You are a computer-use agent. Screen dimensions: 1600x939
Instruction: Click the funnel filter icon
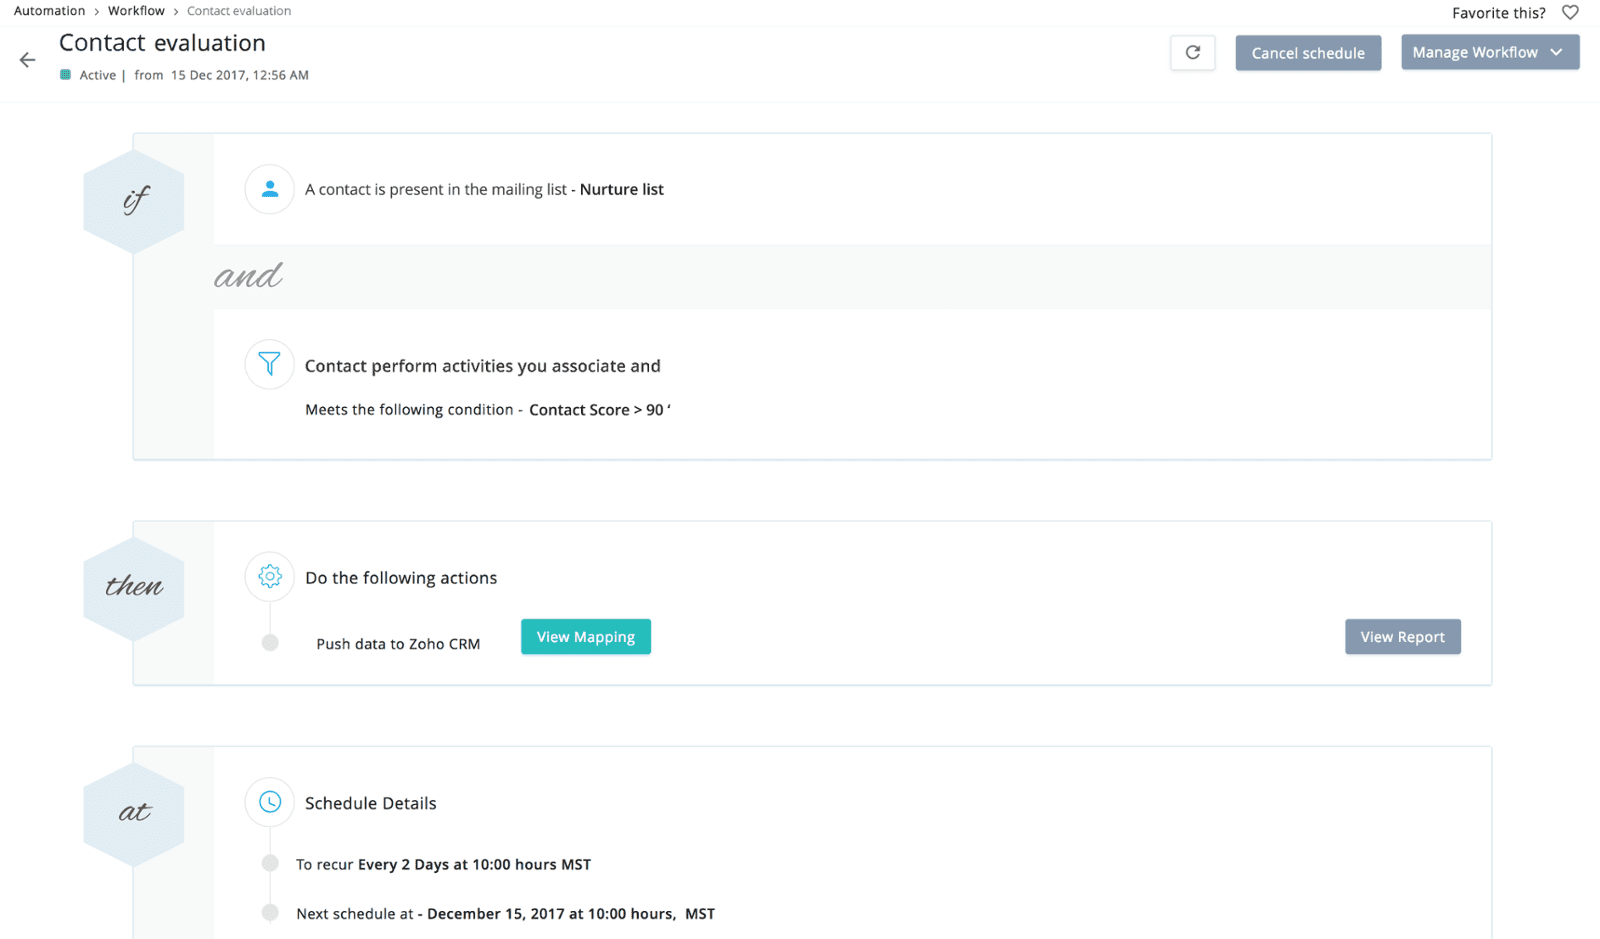pyautogui.click(x=269, y=364)
